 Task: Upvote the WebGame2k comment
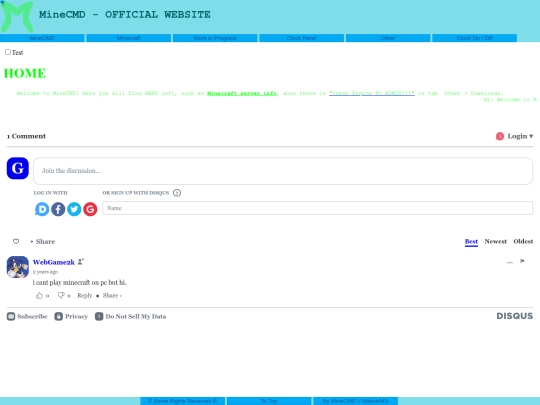pyautogui.click(x=40, y=295)
